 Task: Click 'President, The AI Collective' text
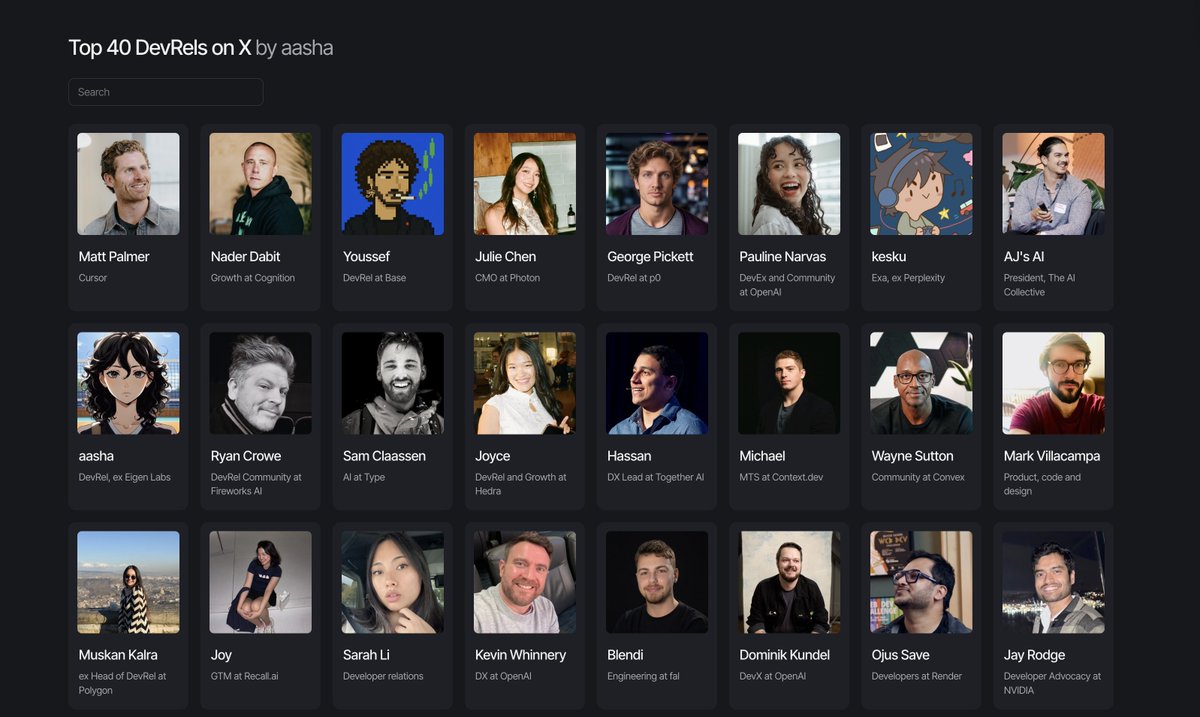[x=1039, y=285]
